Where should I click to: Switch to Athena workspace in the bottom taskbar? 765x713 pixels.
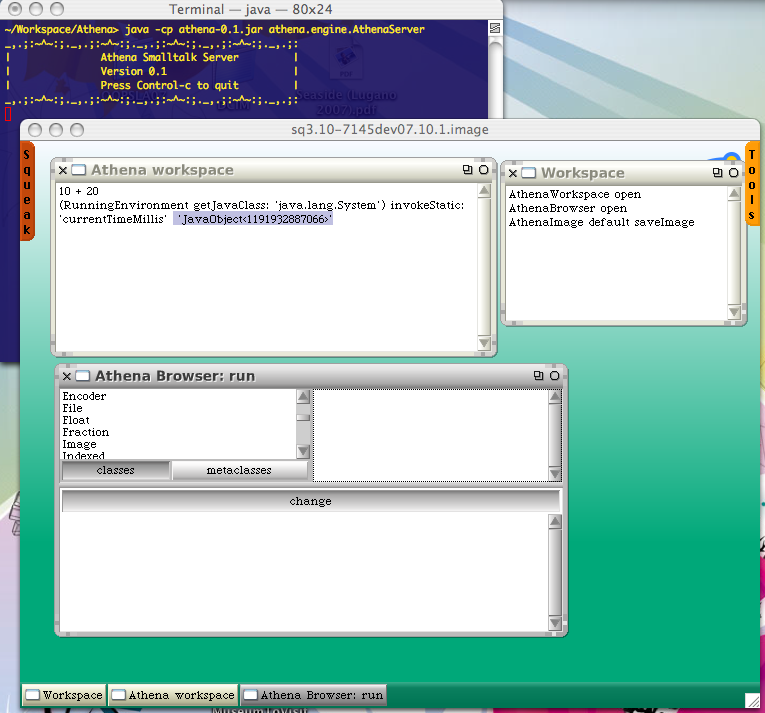click(173, 695)
